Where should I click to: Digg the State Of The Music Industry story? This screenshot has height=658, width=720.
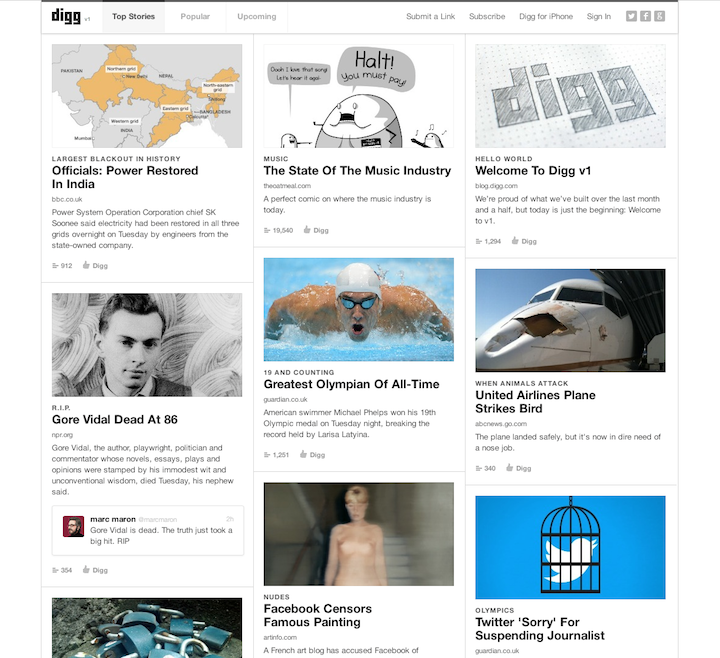(x=316, y=230)
